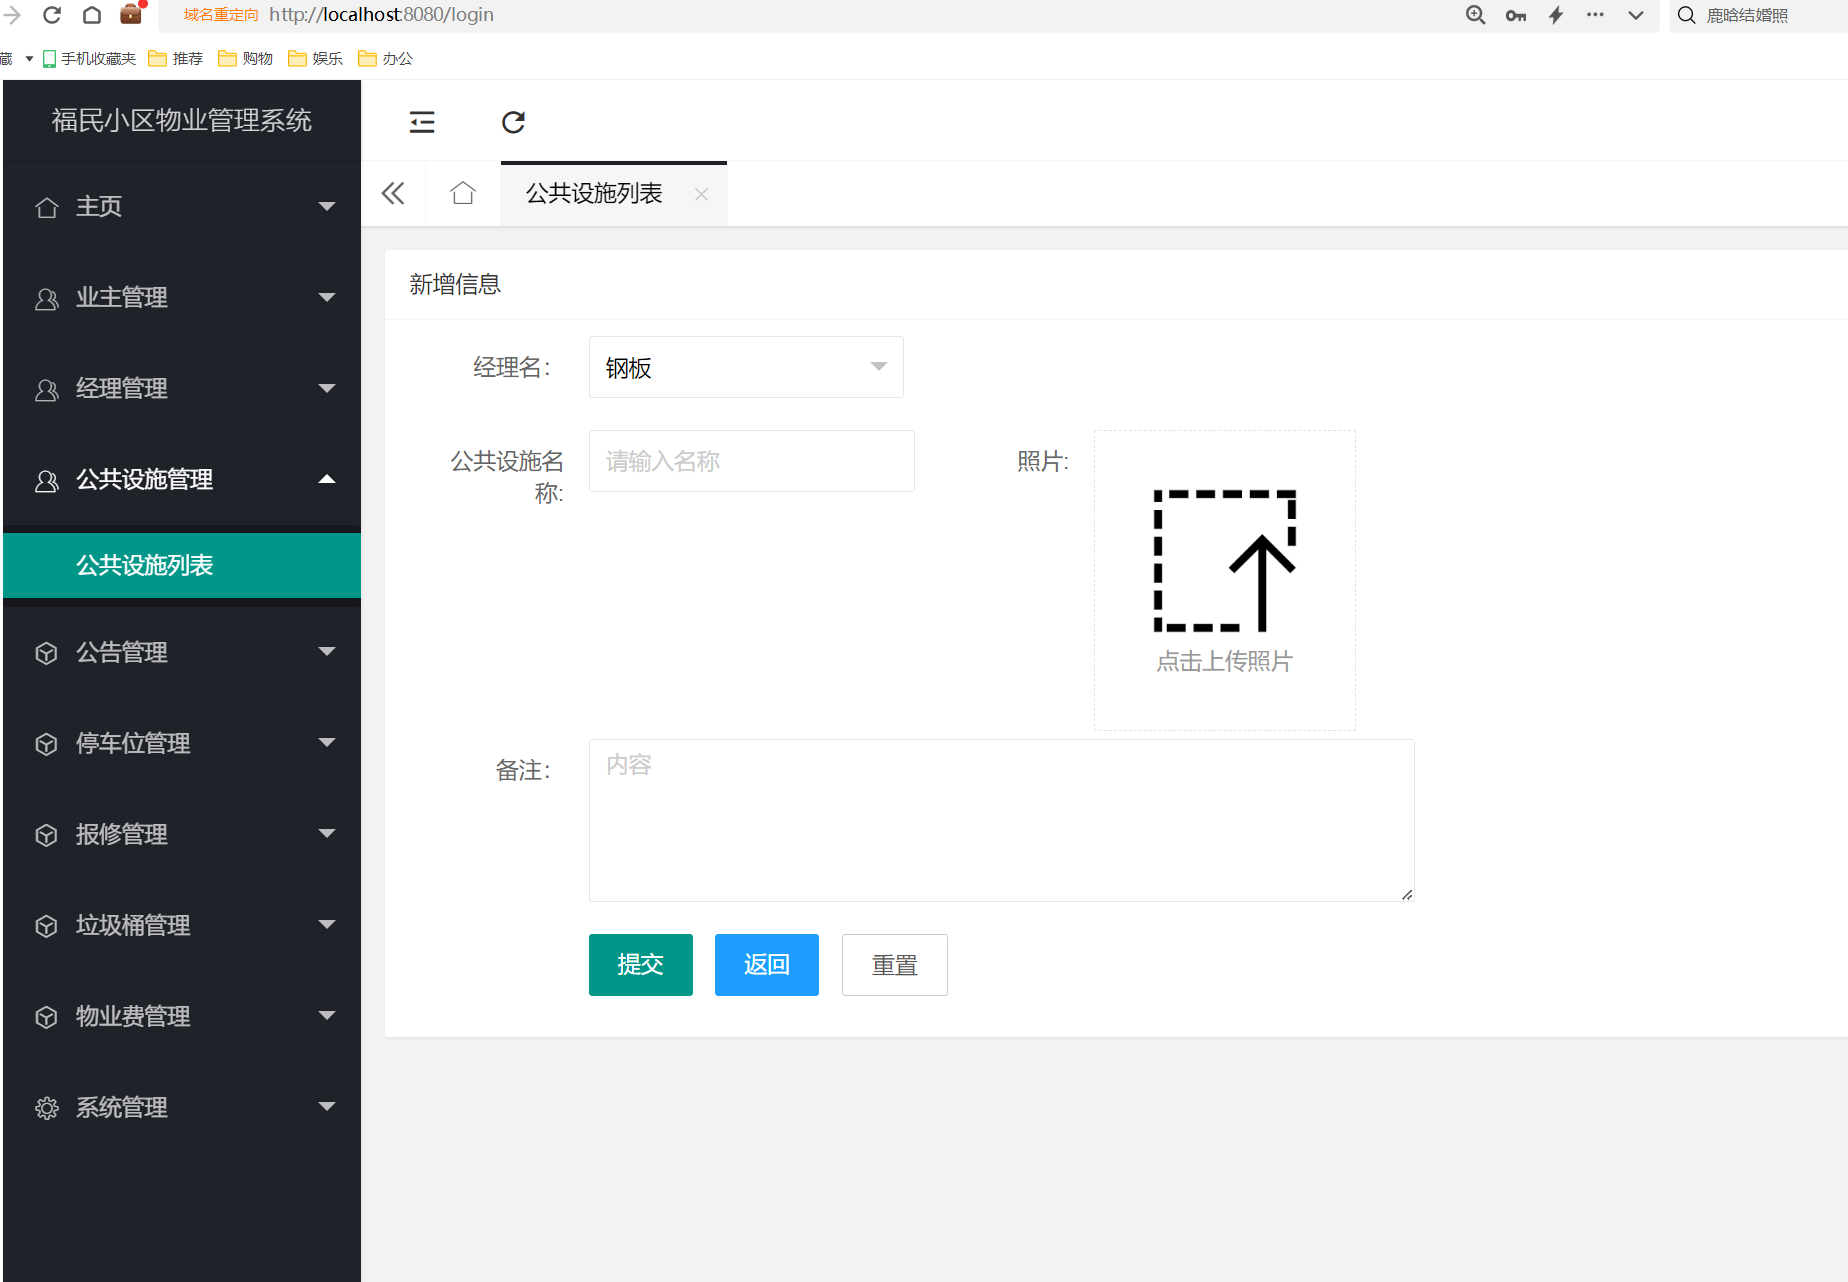1848x1282 pixels.
Task: Expand the 报修管理 menu arrow
Action: 326,833
